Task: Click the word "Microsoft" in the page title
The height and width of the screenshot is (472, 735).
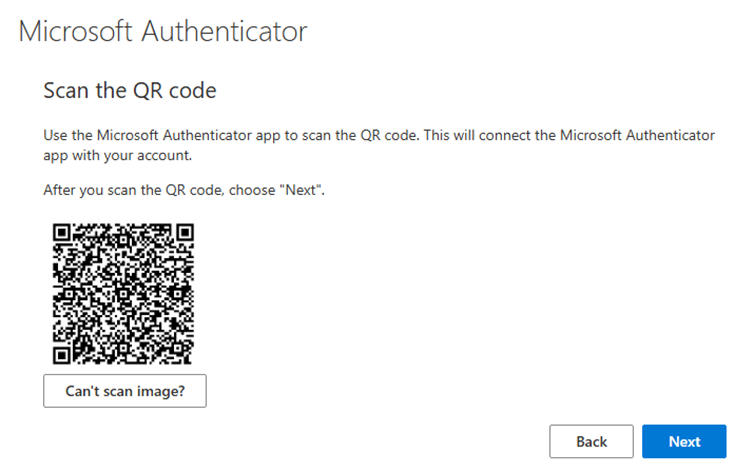Action: click(x=75, y=31)
